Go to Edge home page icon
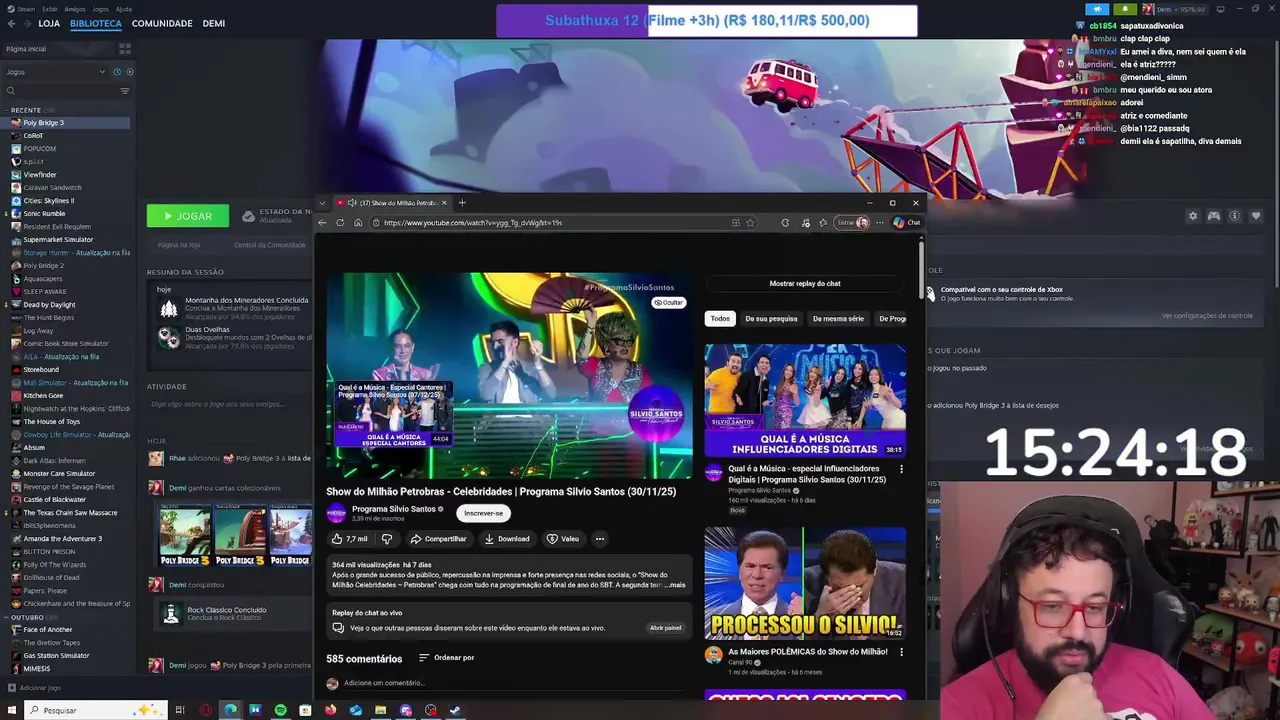 pos(358,223)
